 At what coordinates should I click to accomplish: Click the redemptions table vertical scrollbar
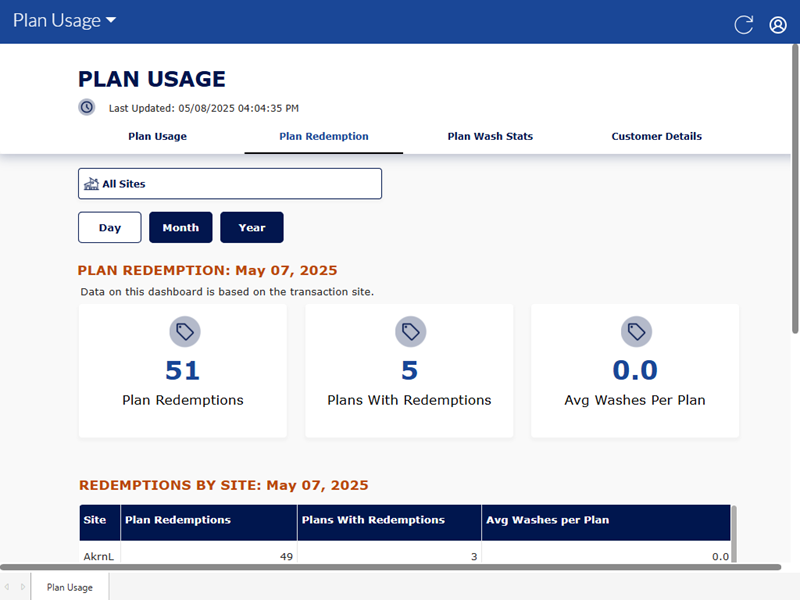[x=734, y=534]
